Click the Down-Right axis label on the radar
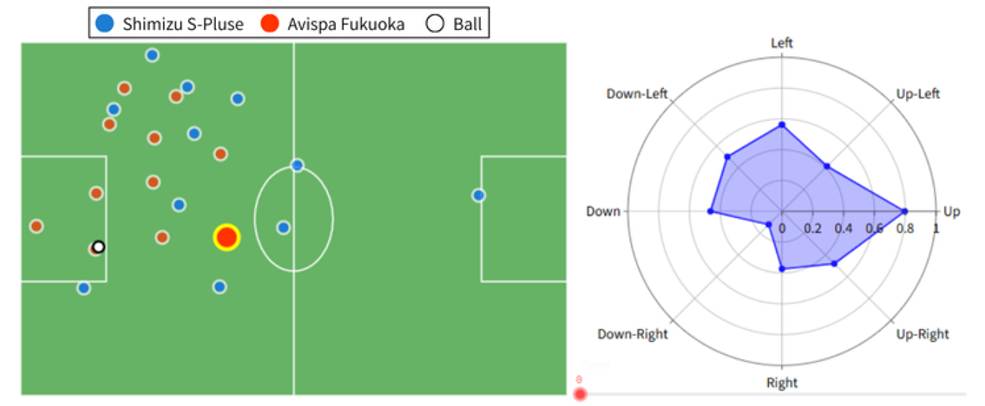The width and height of the screenshot is (985, 406). point(631,334)
